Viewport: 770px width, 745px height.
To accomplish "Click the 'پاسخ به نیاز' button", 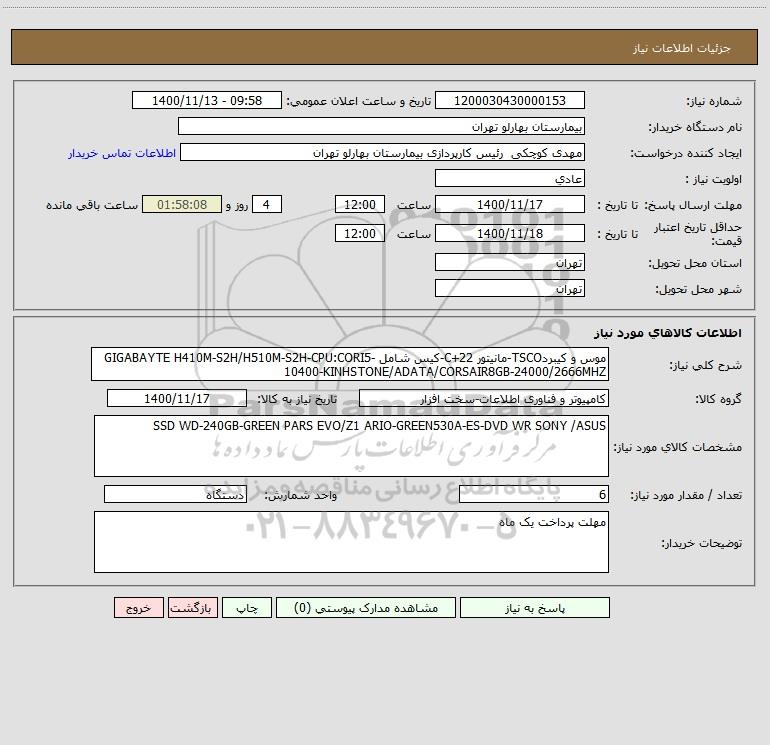I will click(535, 608).
